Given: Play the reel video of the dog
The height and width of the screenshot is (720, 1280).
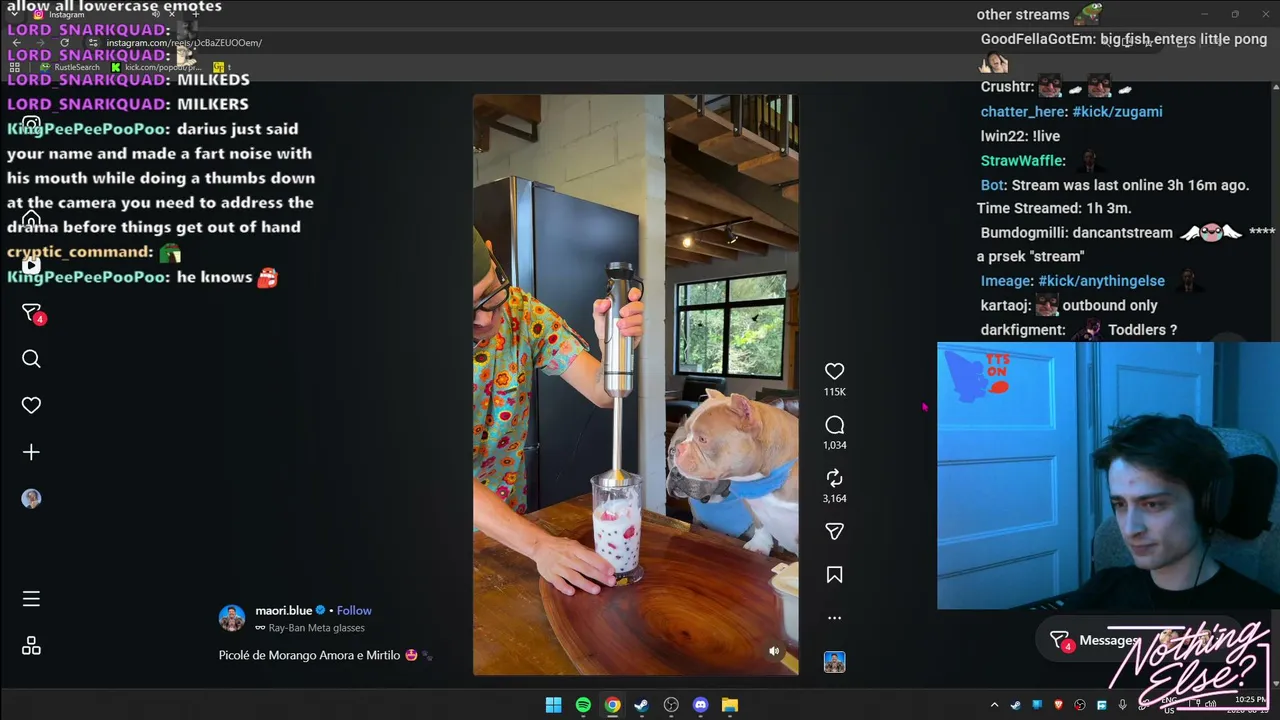Looking at the screenshot, I should (x=636, y=385).
